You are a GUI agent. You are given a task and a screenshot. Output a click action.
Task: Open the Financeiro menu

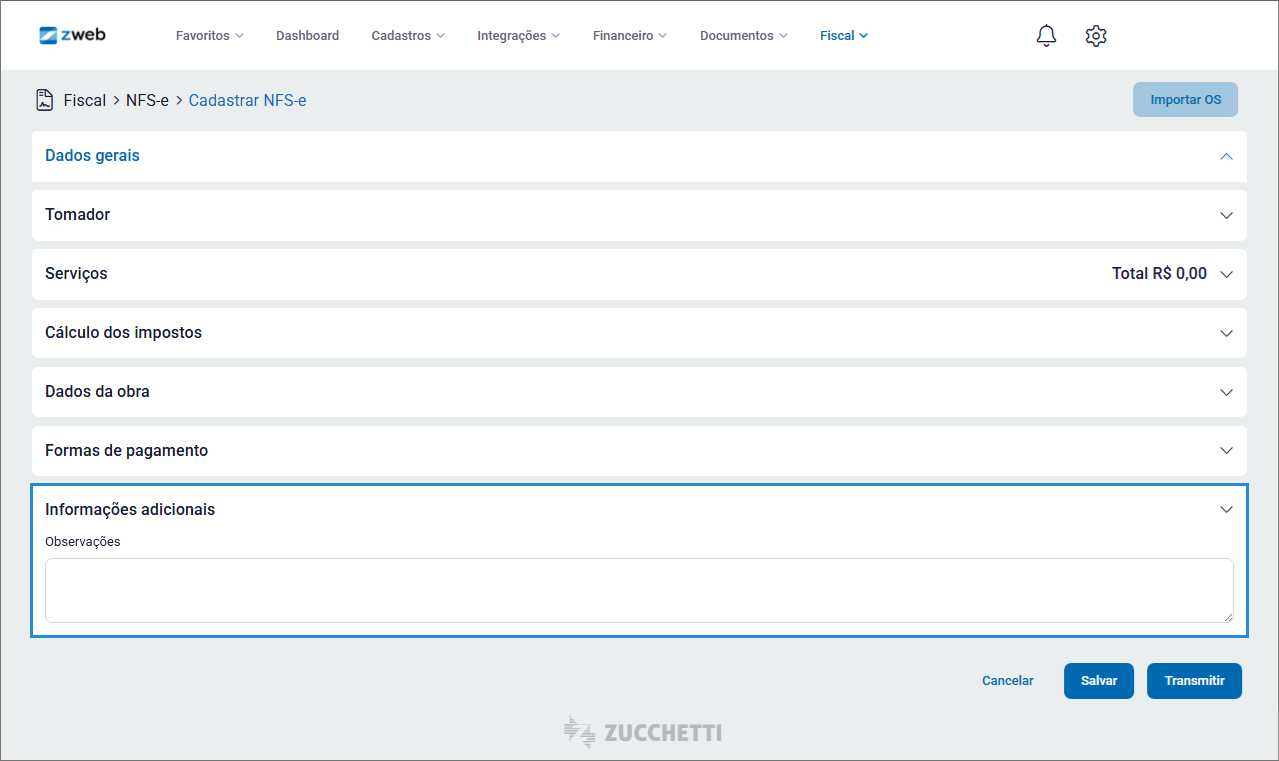click(629, 36)
